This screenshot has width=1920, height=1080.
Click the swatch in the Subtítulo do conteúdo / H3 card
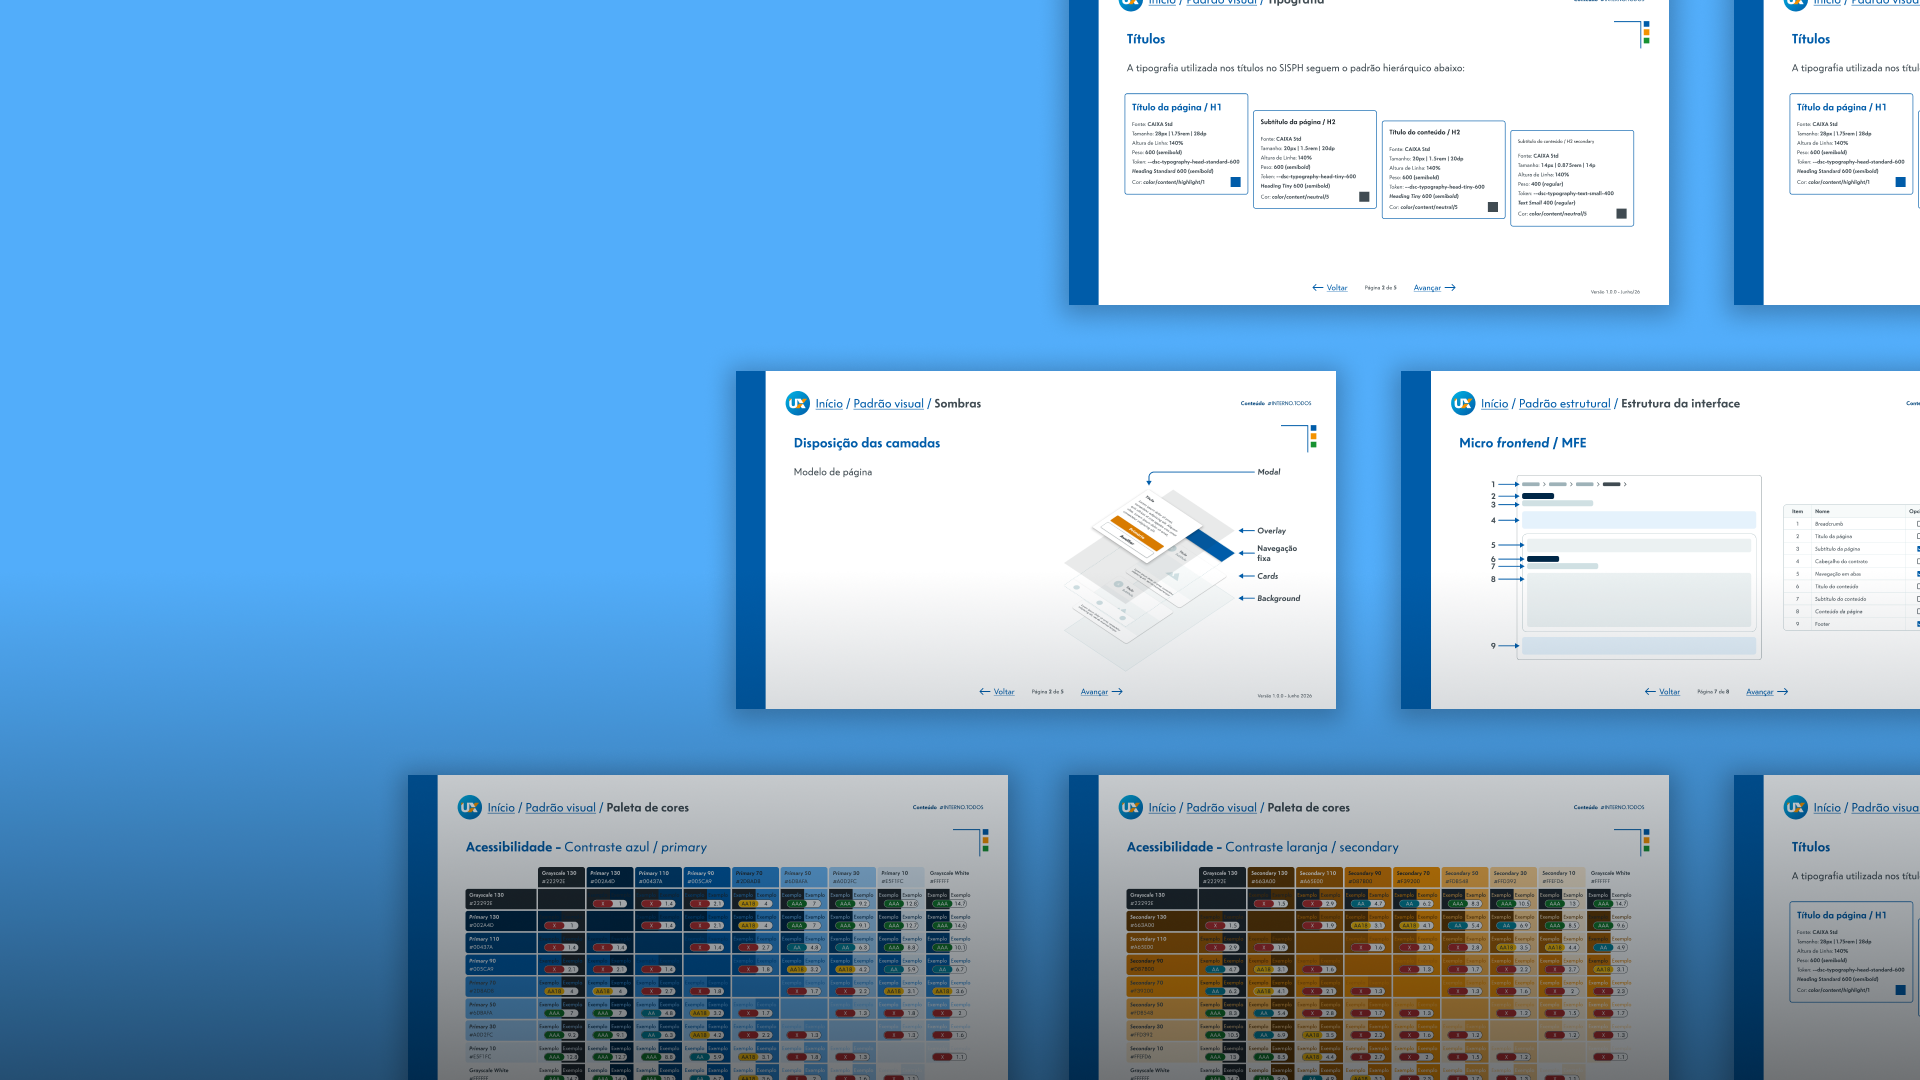(x=1621, y=214)
